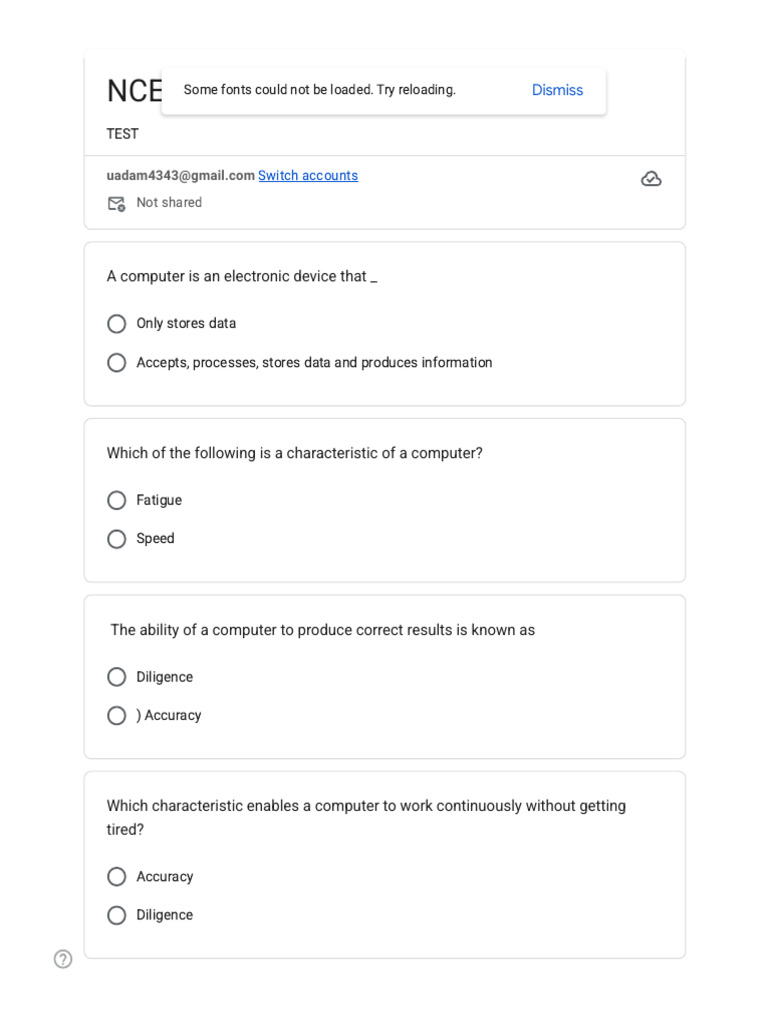Image resolution: width=768 pixels, height=1024 pixels.
Task: Click the uadam4343@gmail.com account text
Action: 180,176
